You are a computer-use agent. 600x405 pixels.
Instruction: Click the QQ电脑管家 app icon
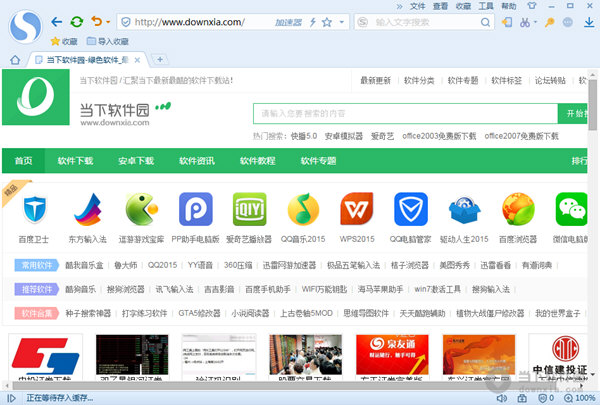(x=411, y=209)
